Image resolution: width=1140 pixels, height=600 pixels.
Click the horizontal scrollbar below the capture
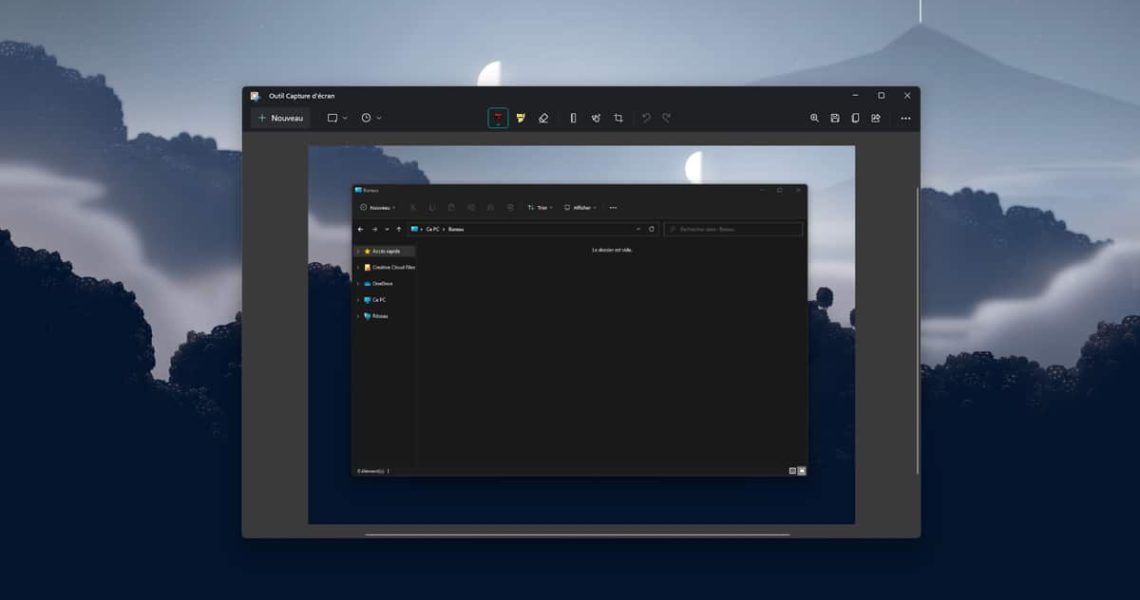click(577, 534)
